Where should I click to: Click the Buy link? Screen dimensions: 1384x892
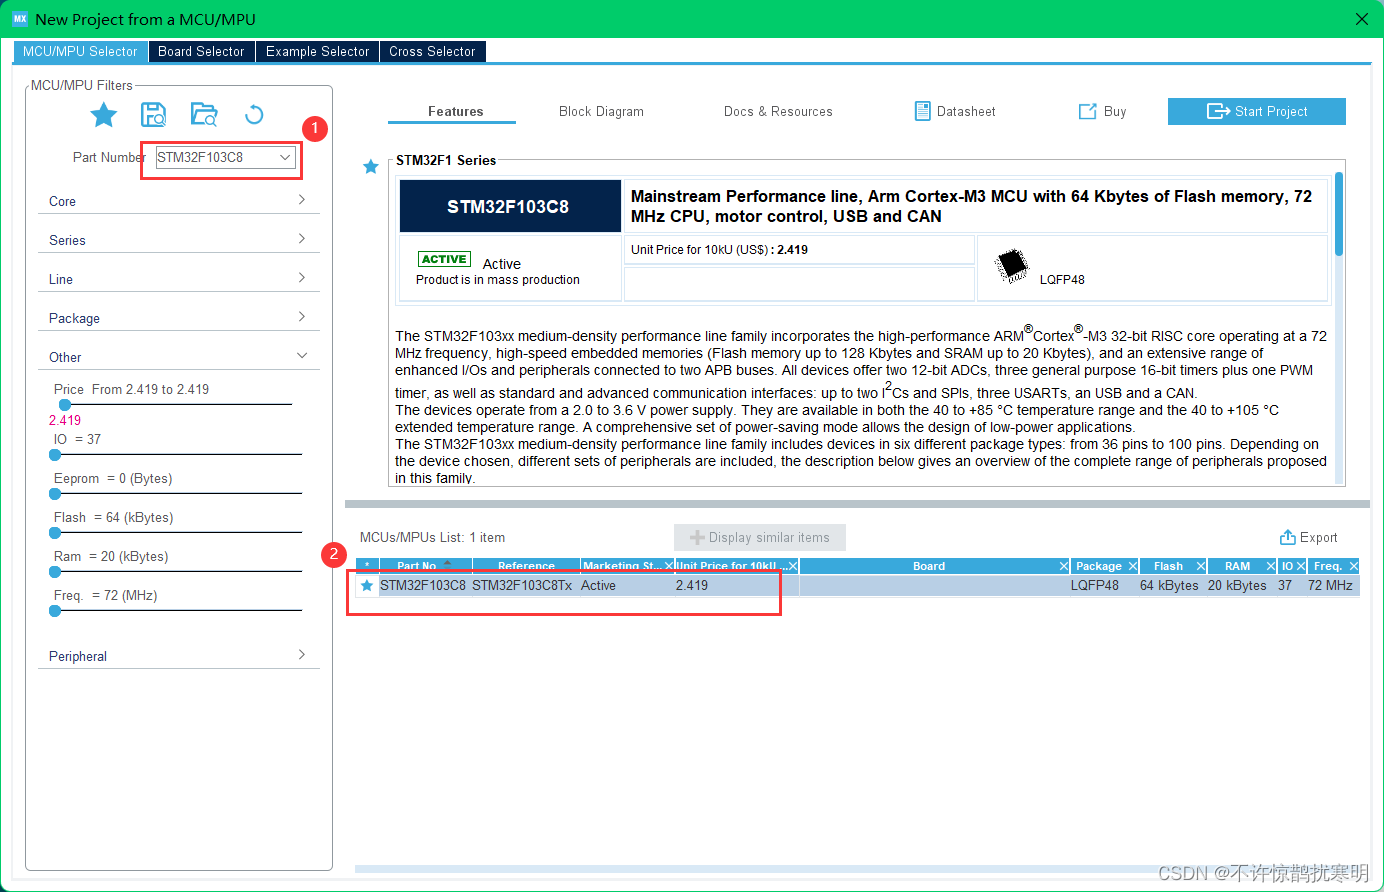pos(1103,111)
